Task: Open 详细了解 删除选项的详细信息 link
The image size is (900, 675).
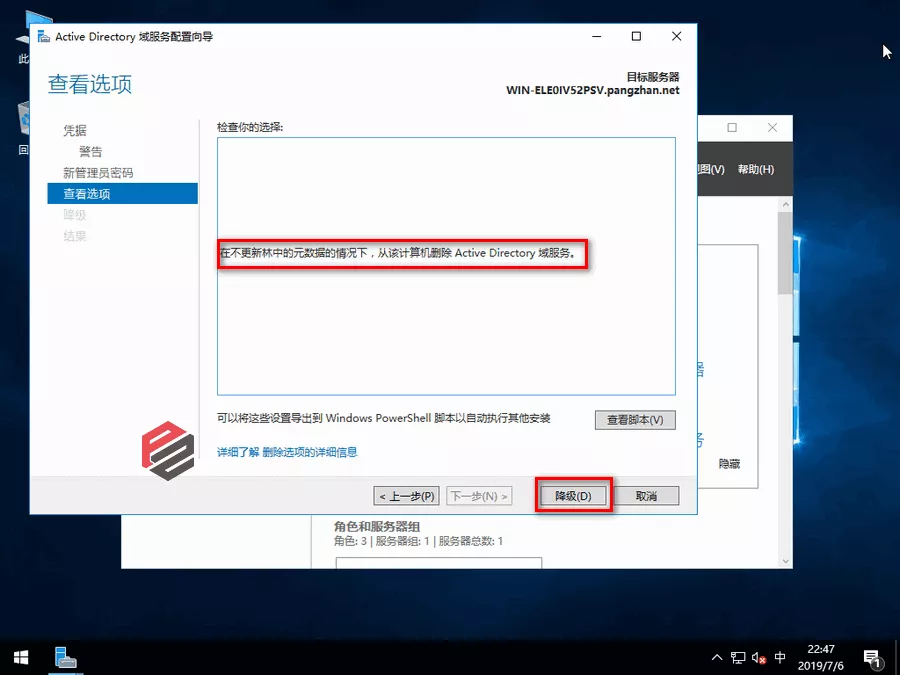Action: pos(287,452)
